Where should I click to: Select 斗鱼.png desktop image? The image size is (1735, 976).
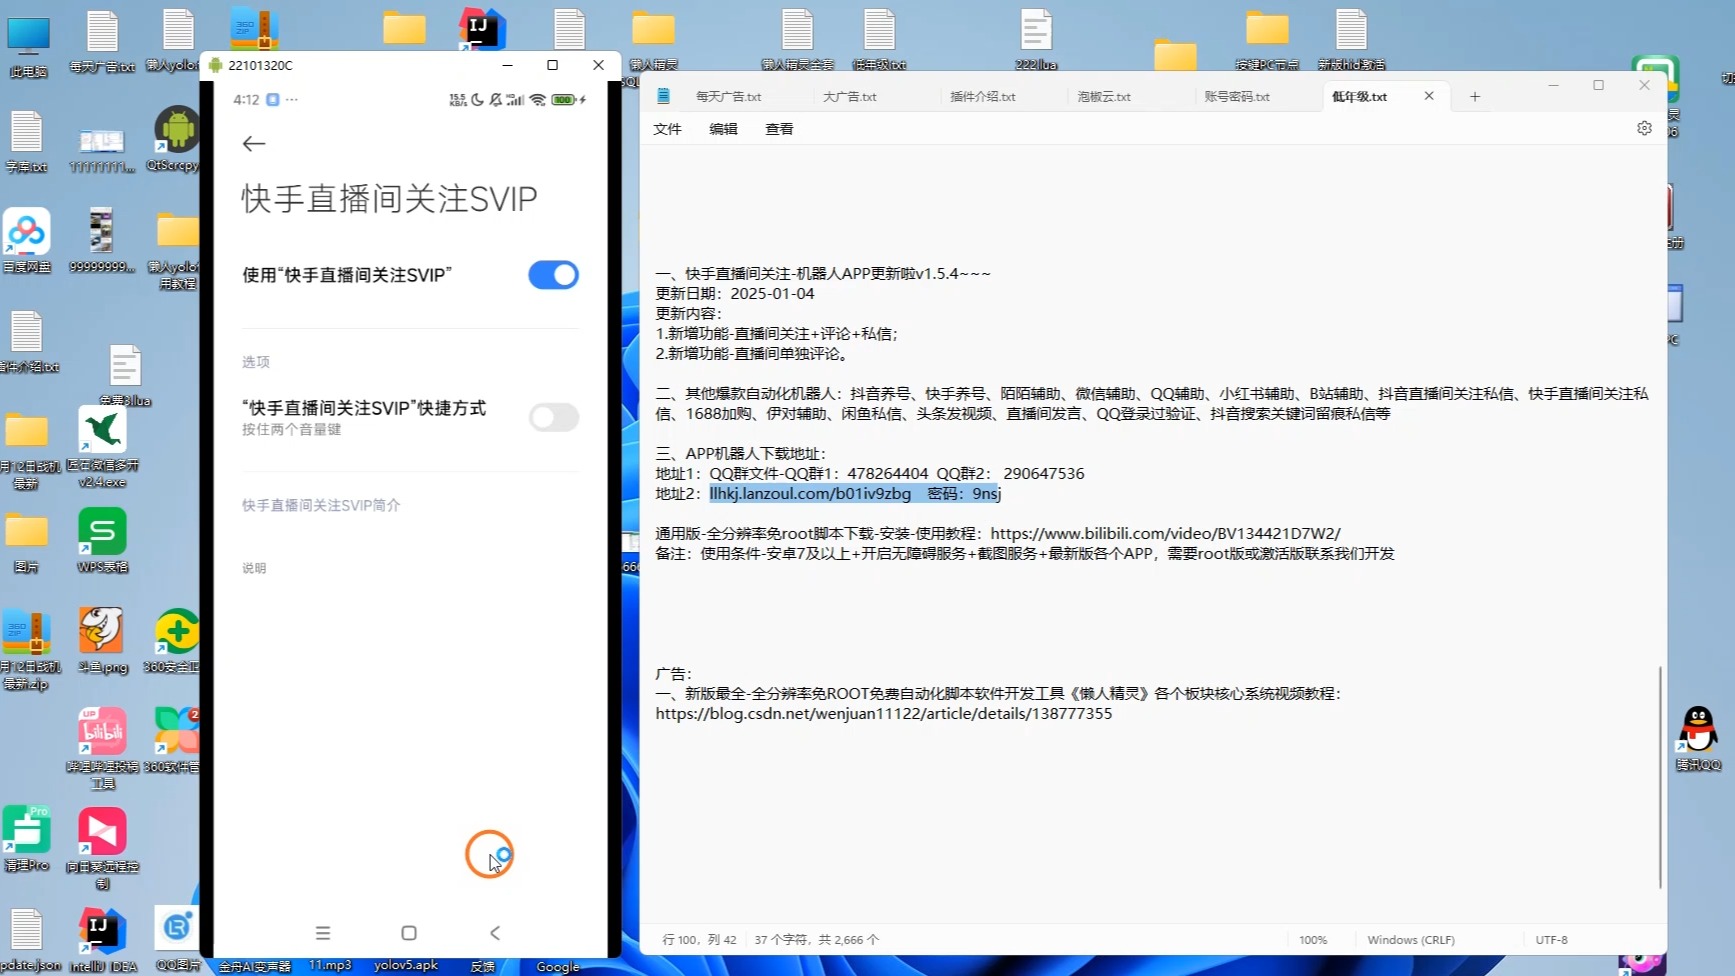click(x=102, y=640)
